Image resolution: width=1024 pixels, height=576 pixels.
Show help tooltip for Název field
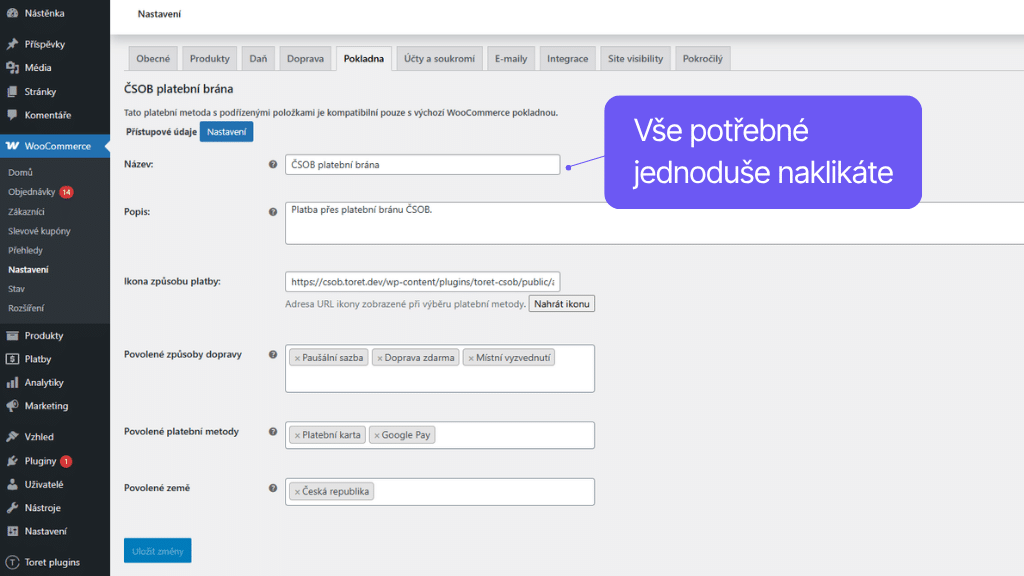pos(273,165)
